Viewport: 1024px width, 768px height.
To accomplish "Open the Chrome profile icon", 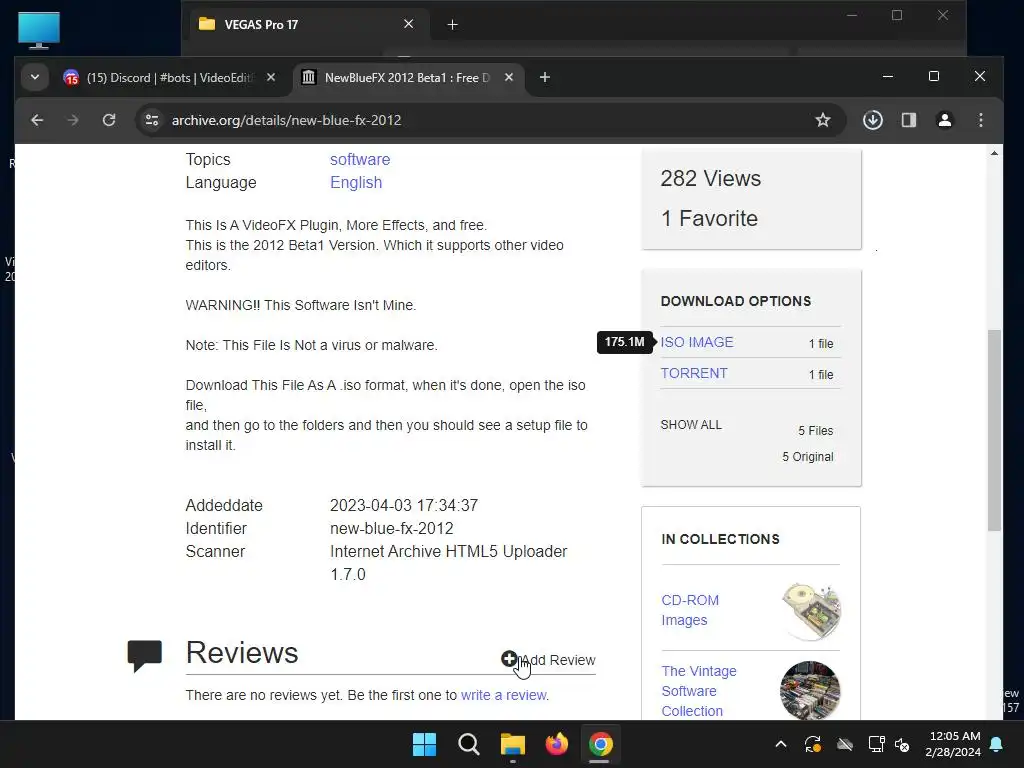I will (944, 120).
